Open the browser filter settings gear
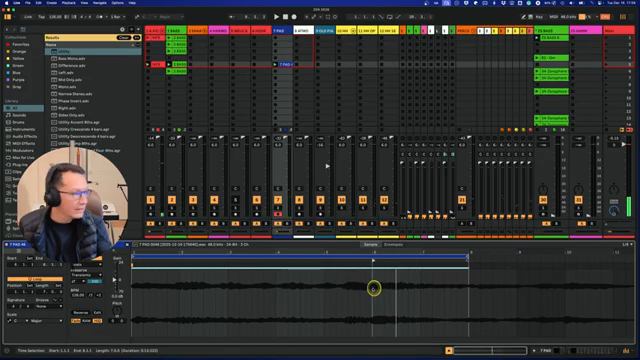The height and width of the screenshot is (360, 640). pyautogui.click(x=122, y=29)
